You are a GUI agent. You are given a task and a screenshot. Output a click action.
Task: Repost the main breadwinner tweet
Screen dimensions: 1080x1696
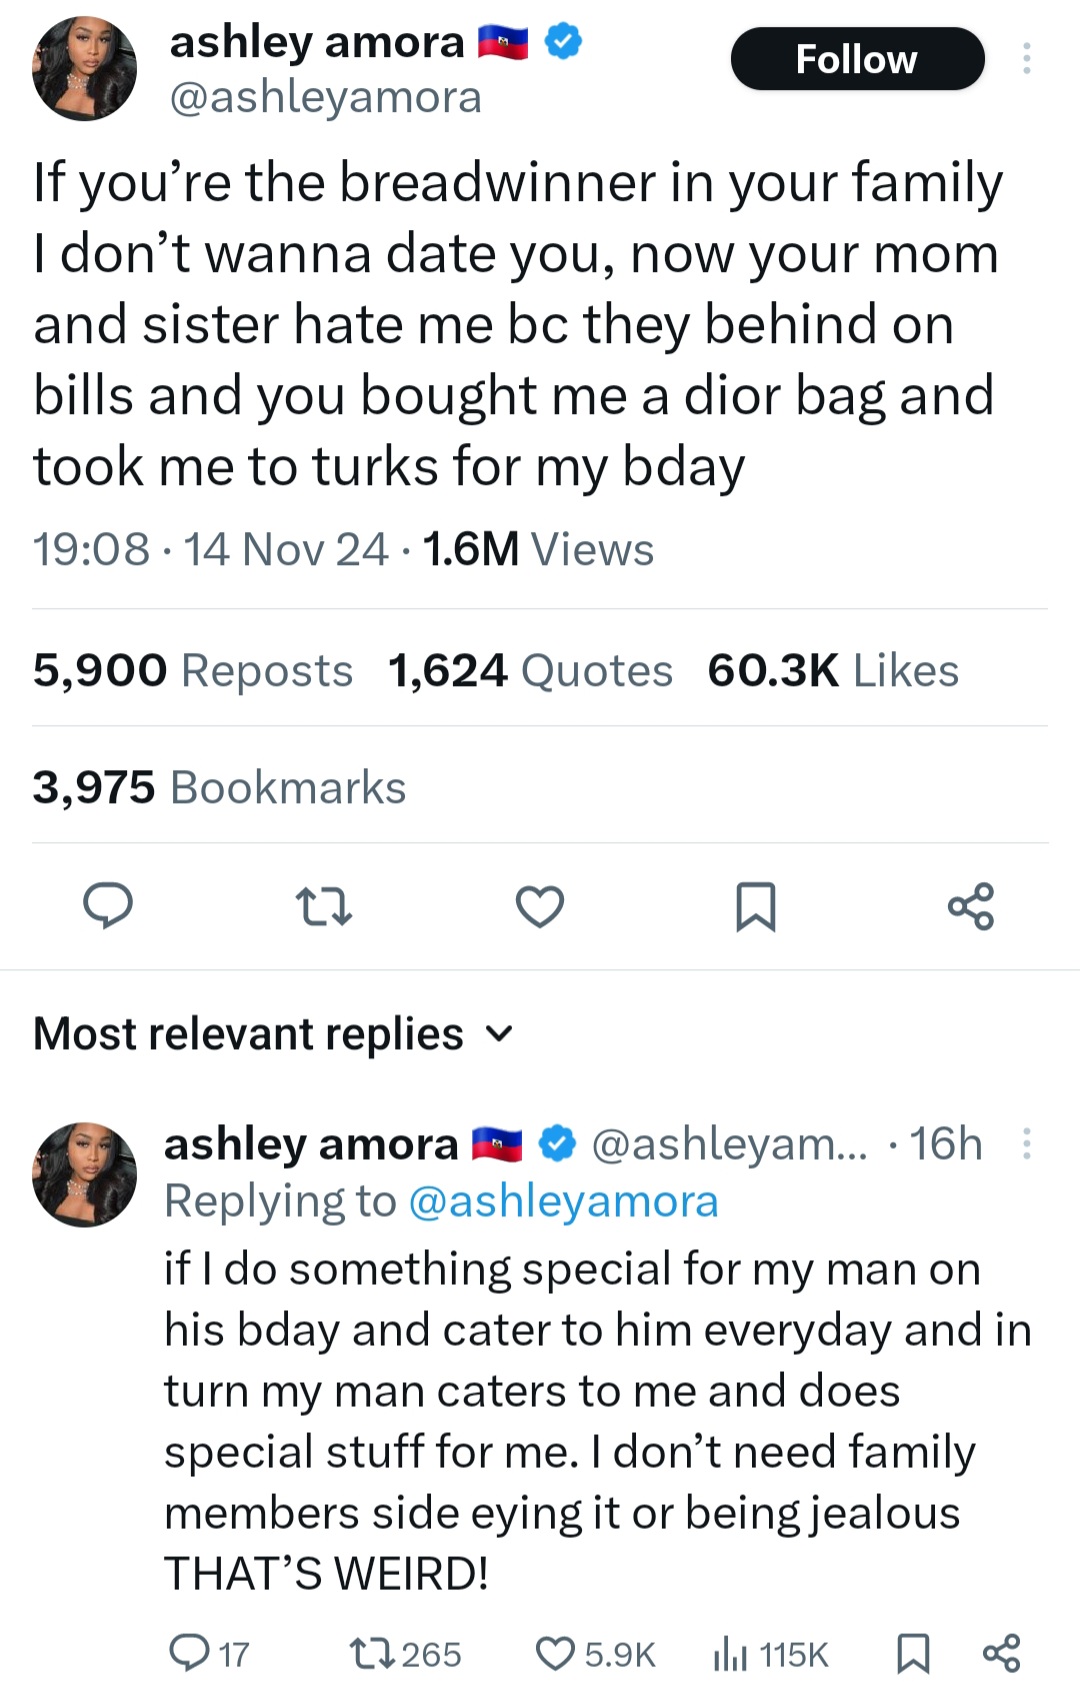click(324, 906)
